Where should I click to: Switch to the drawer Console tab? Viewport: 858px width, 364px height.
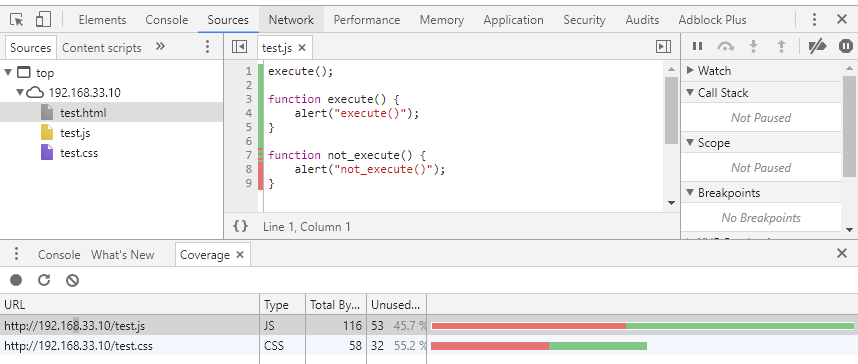[59, 255]
